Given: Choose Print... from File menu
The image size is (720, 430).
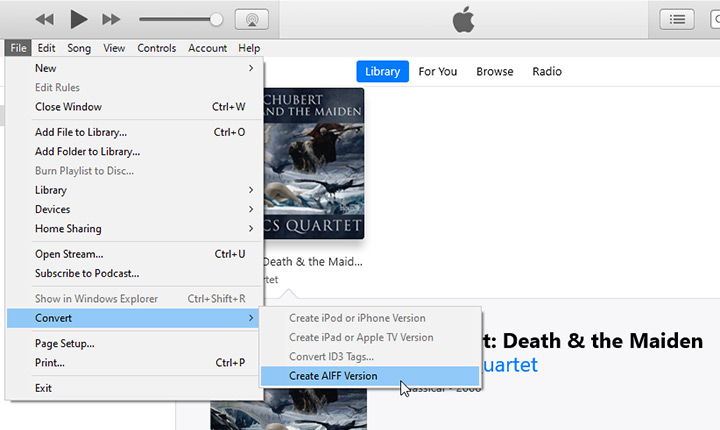Looking at the screenshot, I should pos(135,363).
